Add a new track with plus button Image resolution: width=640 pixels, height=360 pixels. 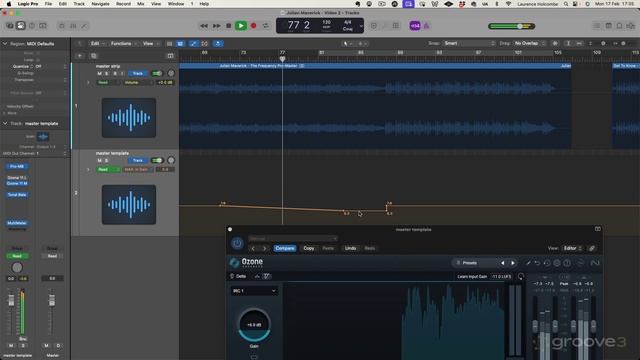coord(80,56)
